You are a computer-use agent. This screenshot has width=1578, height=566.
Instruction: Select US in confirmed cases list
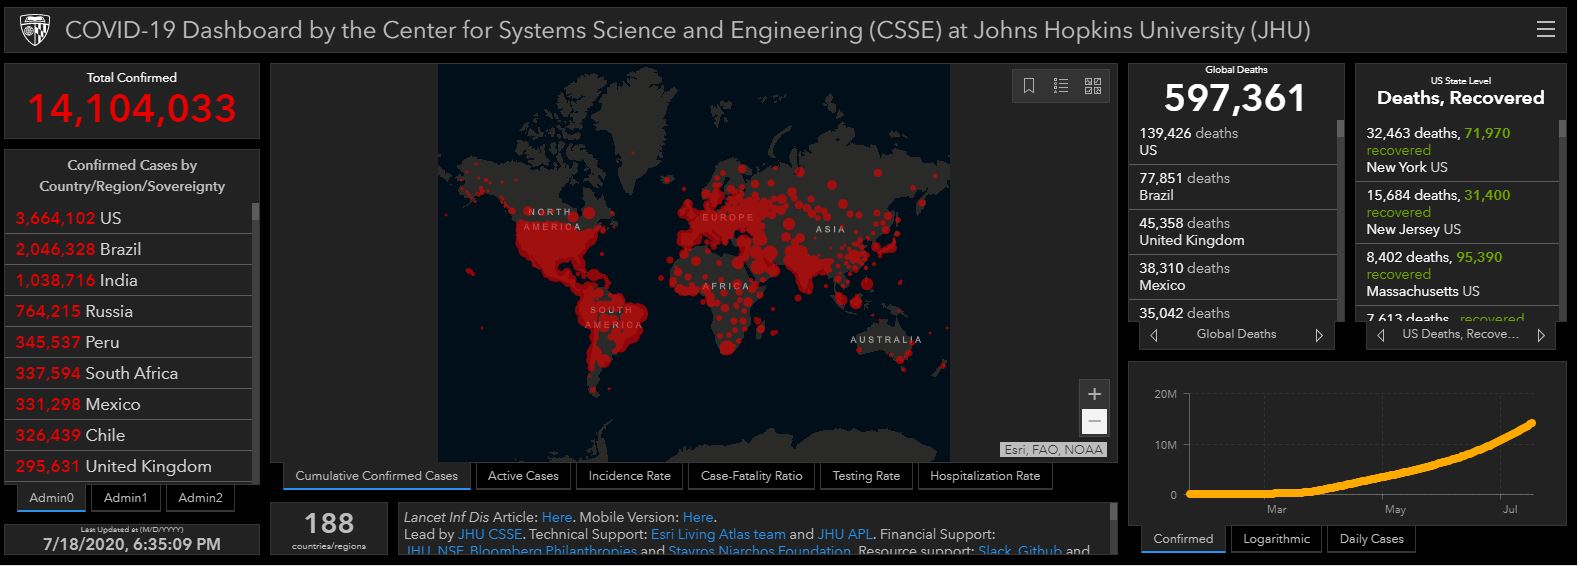coord(130,218)
